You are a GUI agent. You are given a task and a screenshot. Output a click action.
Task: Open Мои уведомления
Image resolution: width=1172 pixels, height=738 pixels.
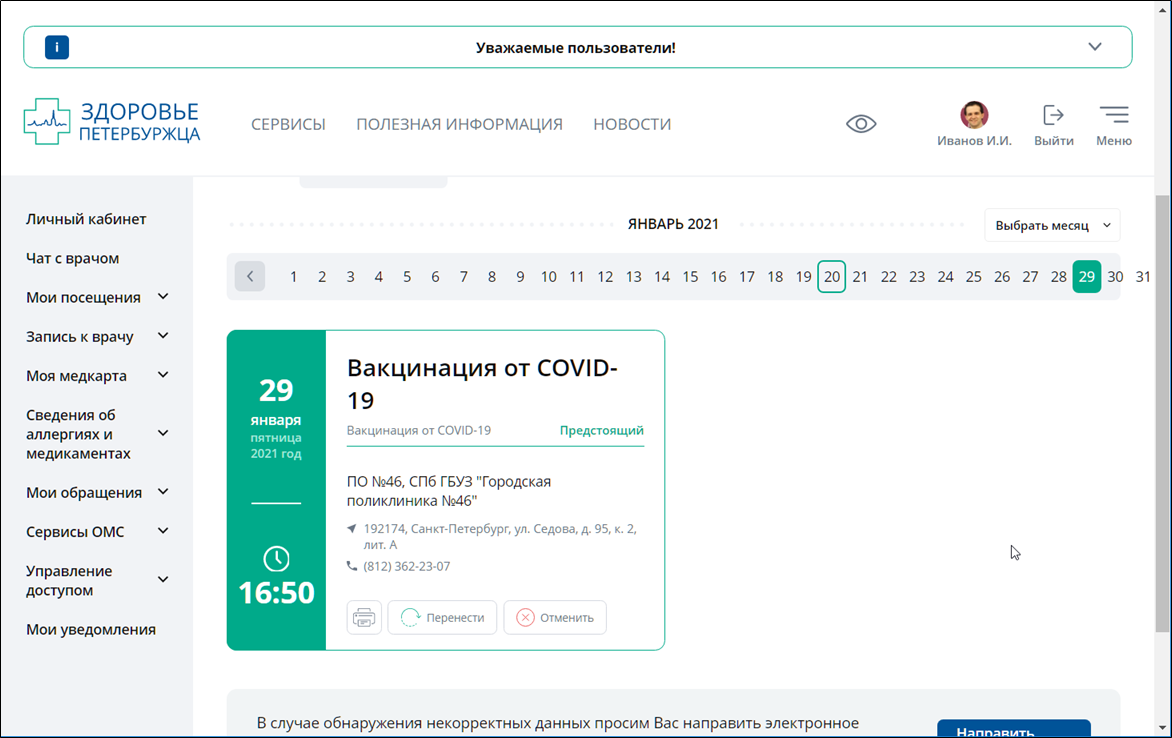click(x=91, y=630)
